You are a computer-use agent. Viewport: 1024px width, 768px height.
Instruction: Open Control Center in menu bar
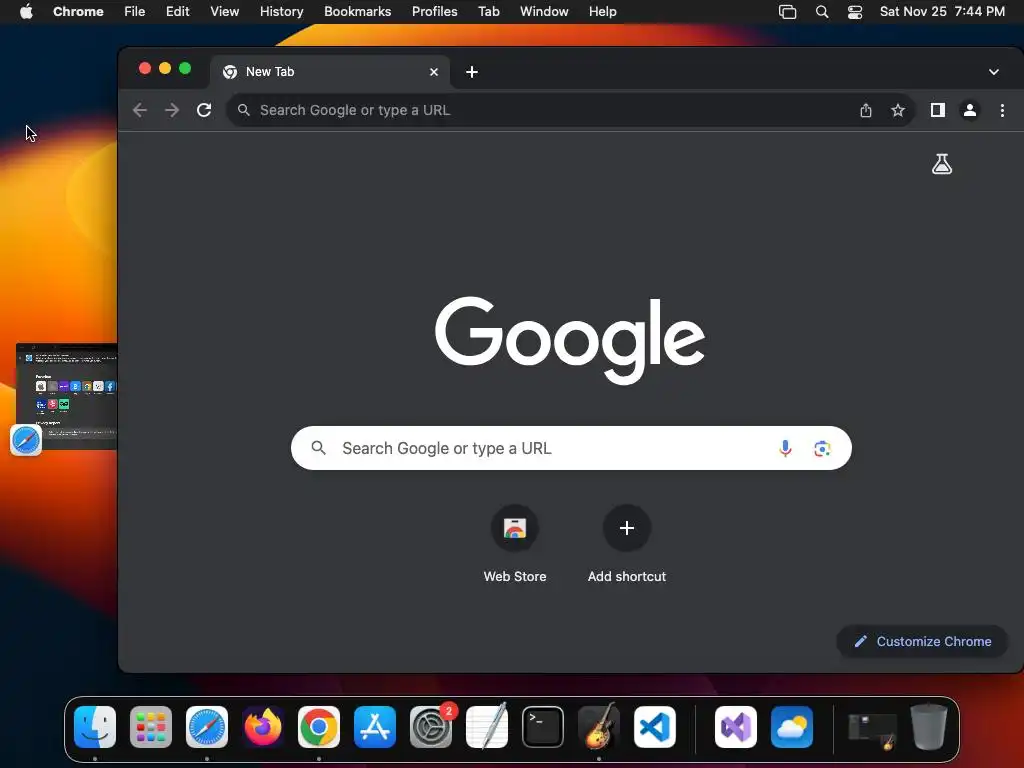855,12
